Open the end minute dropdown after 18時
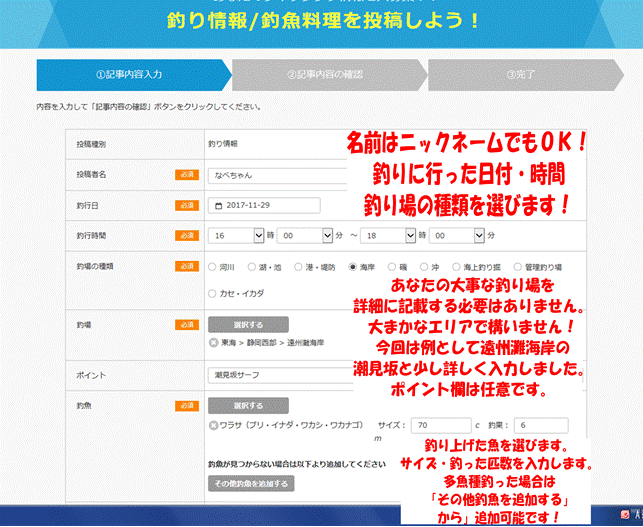 click(457, 236)
